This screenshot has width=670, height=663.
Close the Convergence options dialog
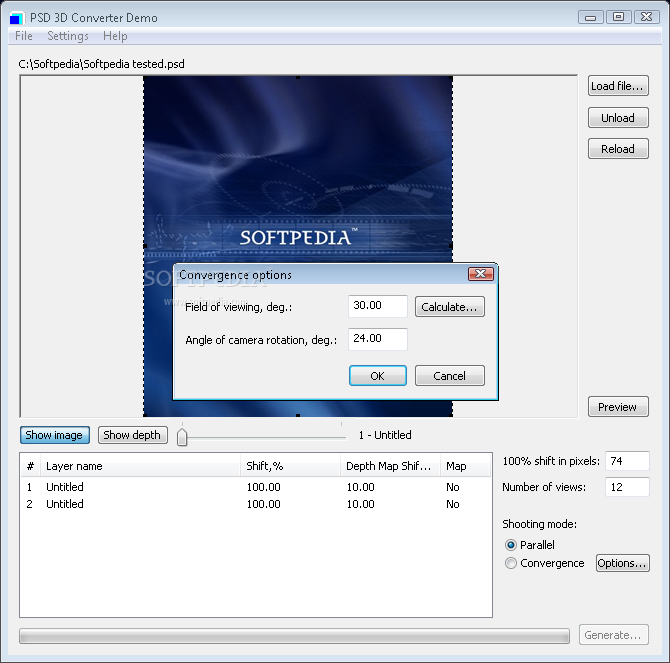(481, 274)
